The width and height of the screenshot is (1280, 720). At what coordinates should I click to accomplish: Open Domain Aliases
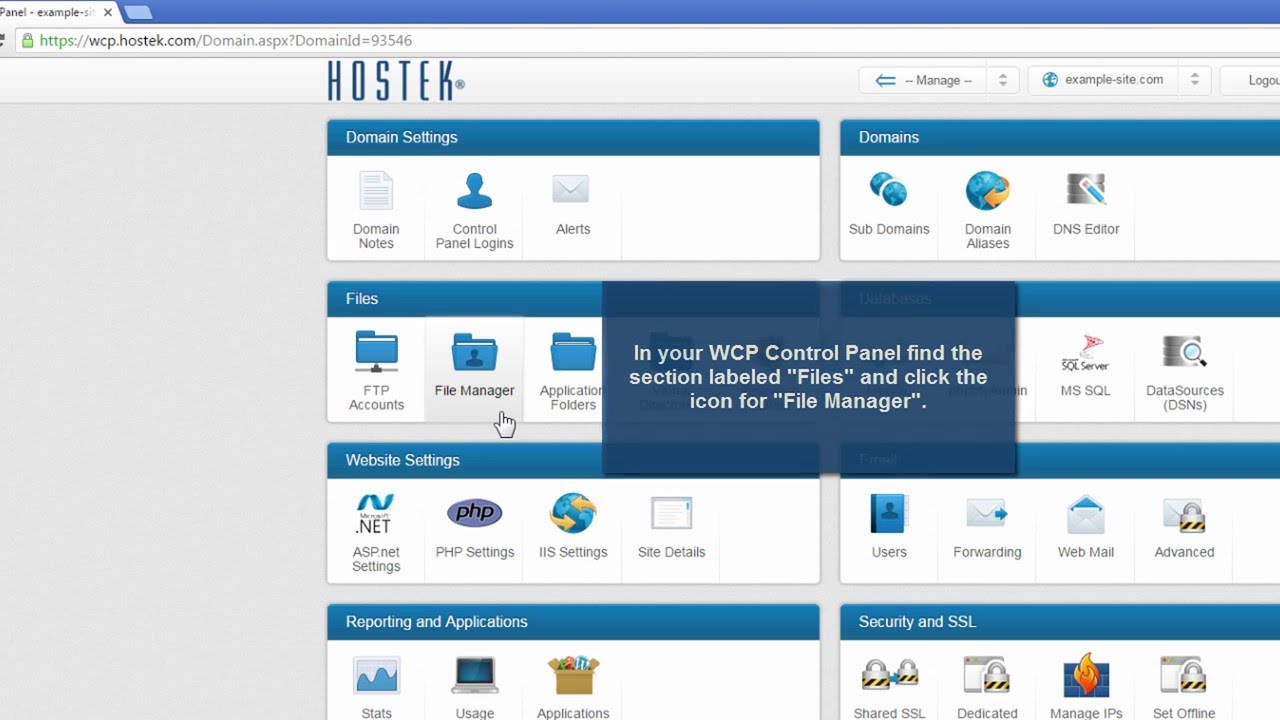pyautogui.click(x=987, y=210)
